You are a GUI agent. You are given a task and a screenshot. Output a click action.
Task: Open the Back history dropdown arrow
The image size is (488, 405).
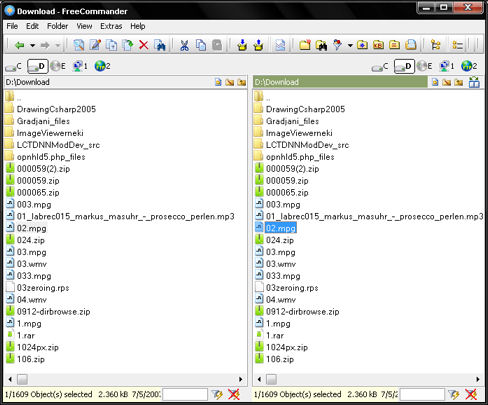[x=32, y=45]
